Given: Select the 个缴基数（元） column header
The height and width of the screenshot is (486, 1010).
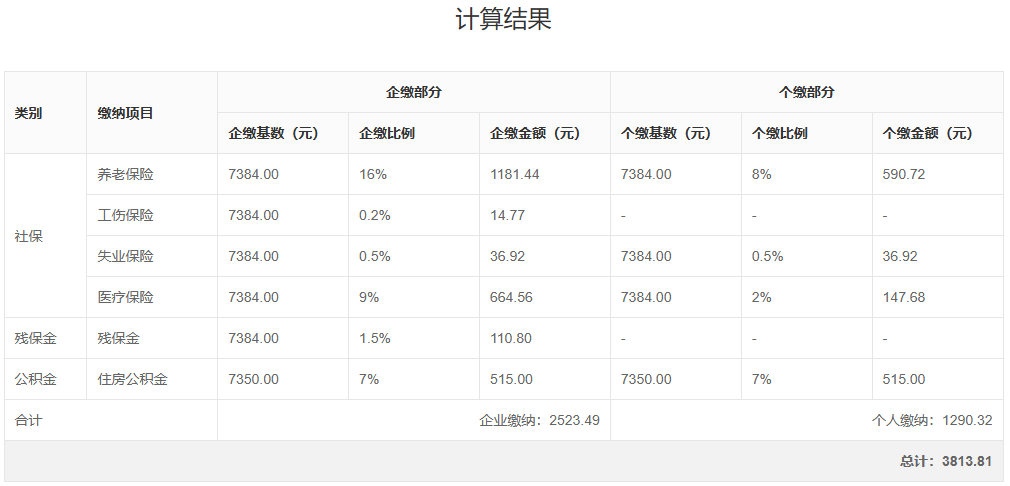Looking at the screenshot, I should [x=666, y=133].
